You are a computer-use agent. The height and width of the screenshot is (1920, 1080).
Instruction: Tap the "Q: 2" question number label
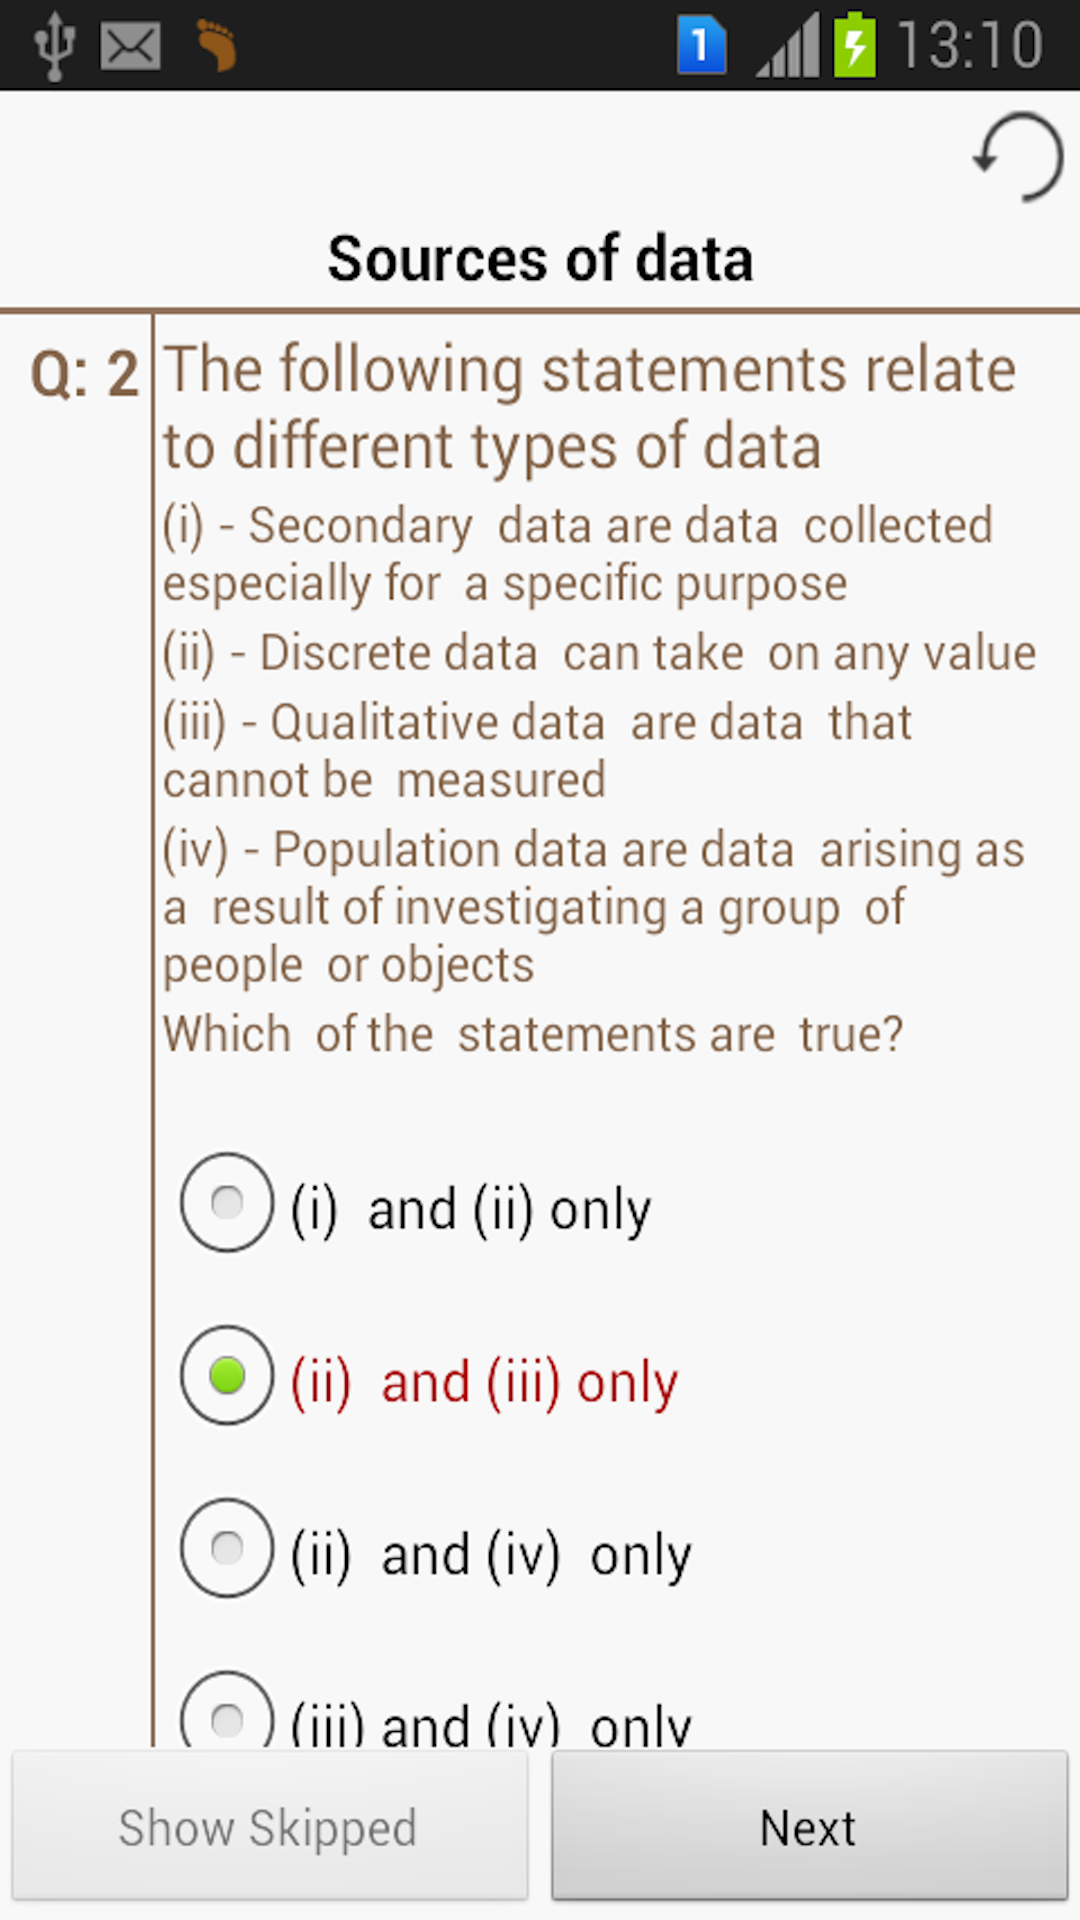pos(84,374)
